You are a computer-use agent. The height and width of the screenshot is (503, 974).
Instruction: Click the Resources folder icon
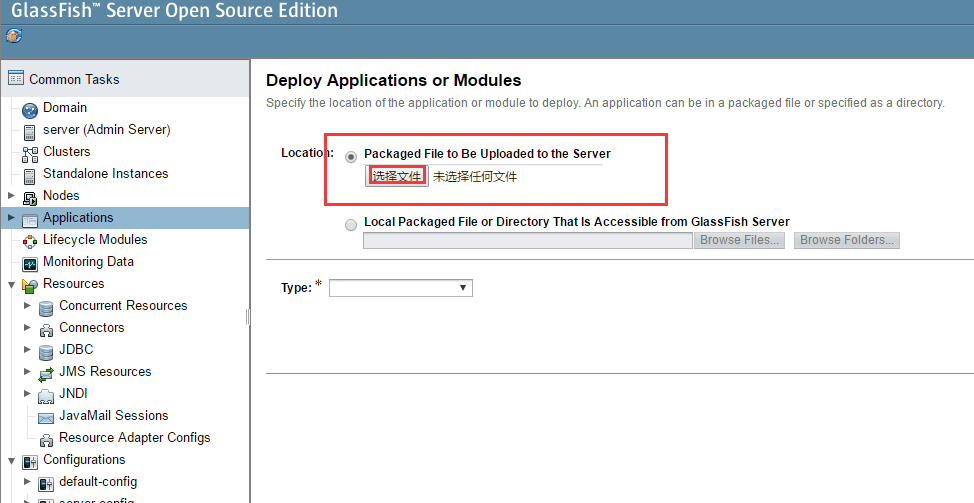pos(30,286)
